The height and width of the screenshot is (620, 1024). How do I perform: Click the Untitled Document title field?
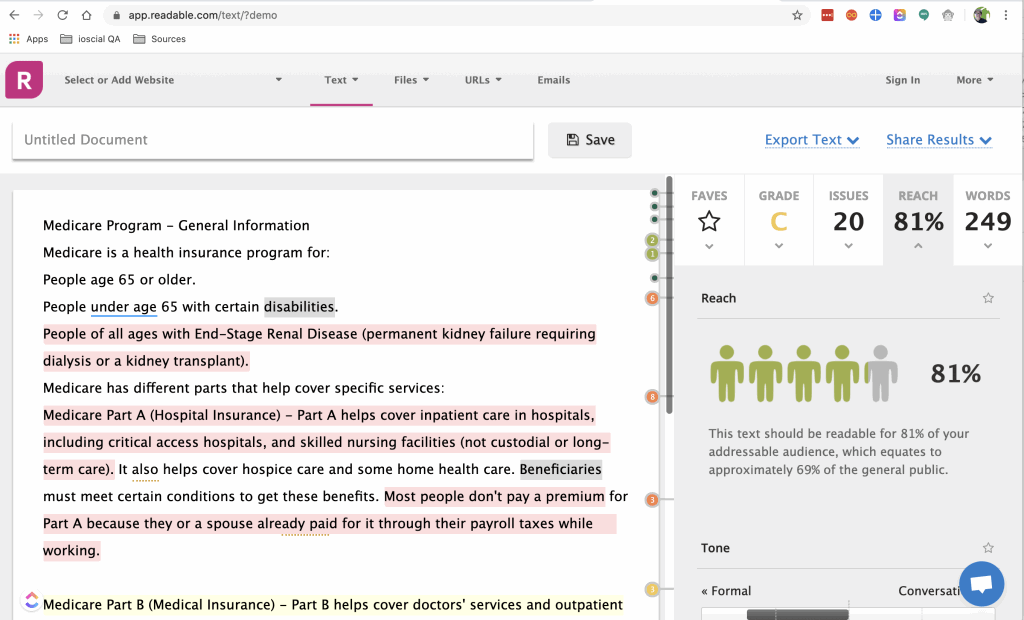point(273,140)
